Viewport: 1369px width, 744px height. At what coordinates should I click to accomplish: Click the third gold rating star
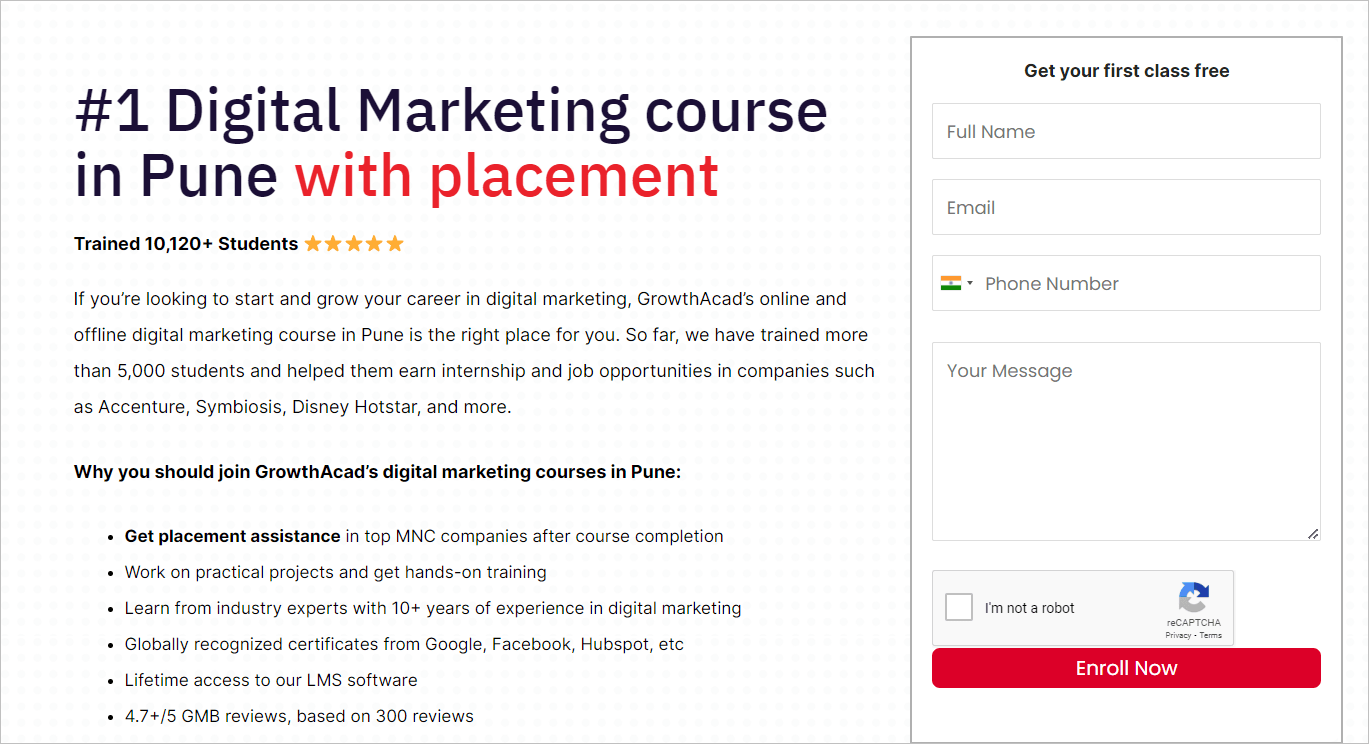tap(354, 243)
